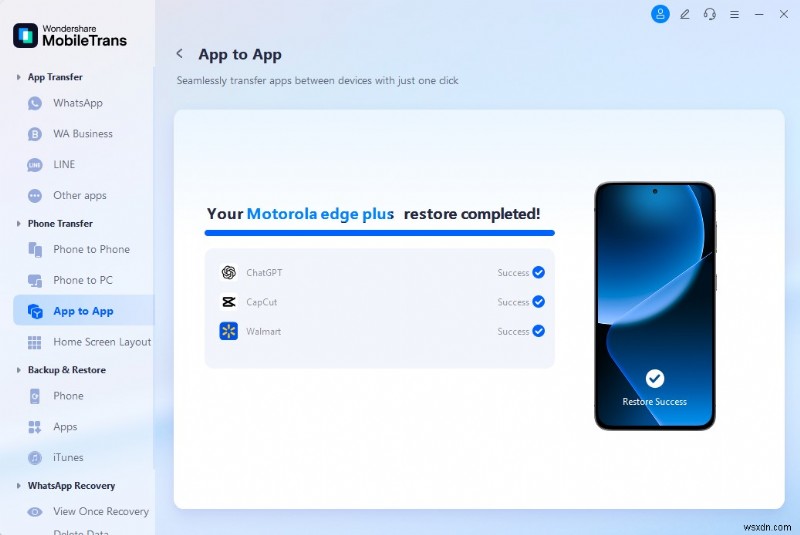
Task: Select the WA Business icon
Action: coord(35,134)
